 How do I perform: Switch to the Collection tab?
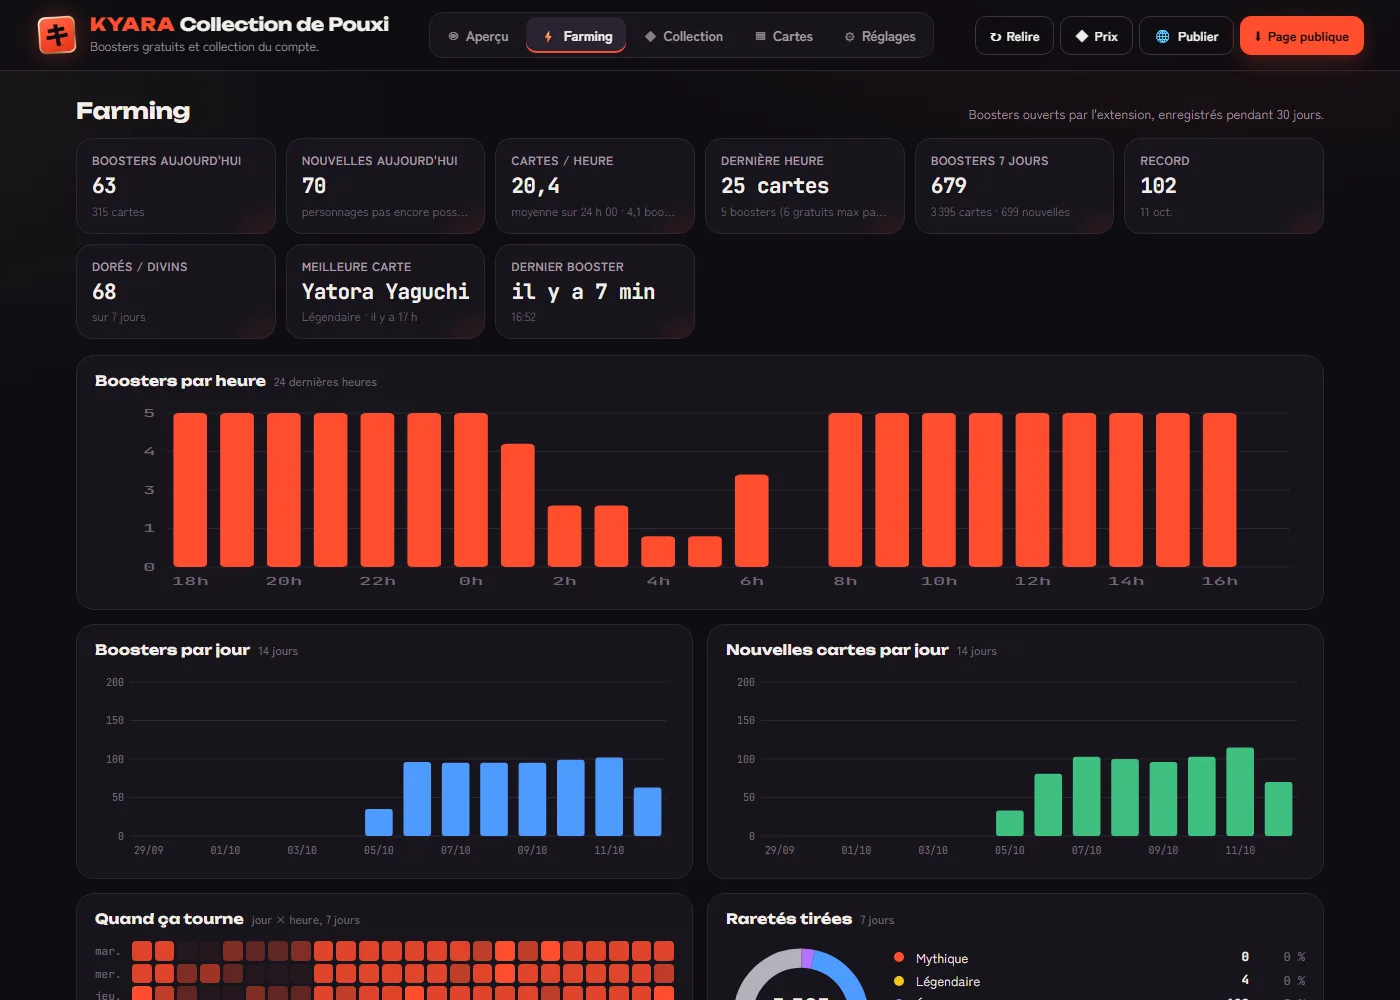coord(683,36)
